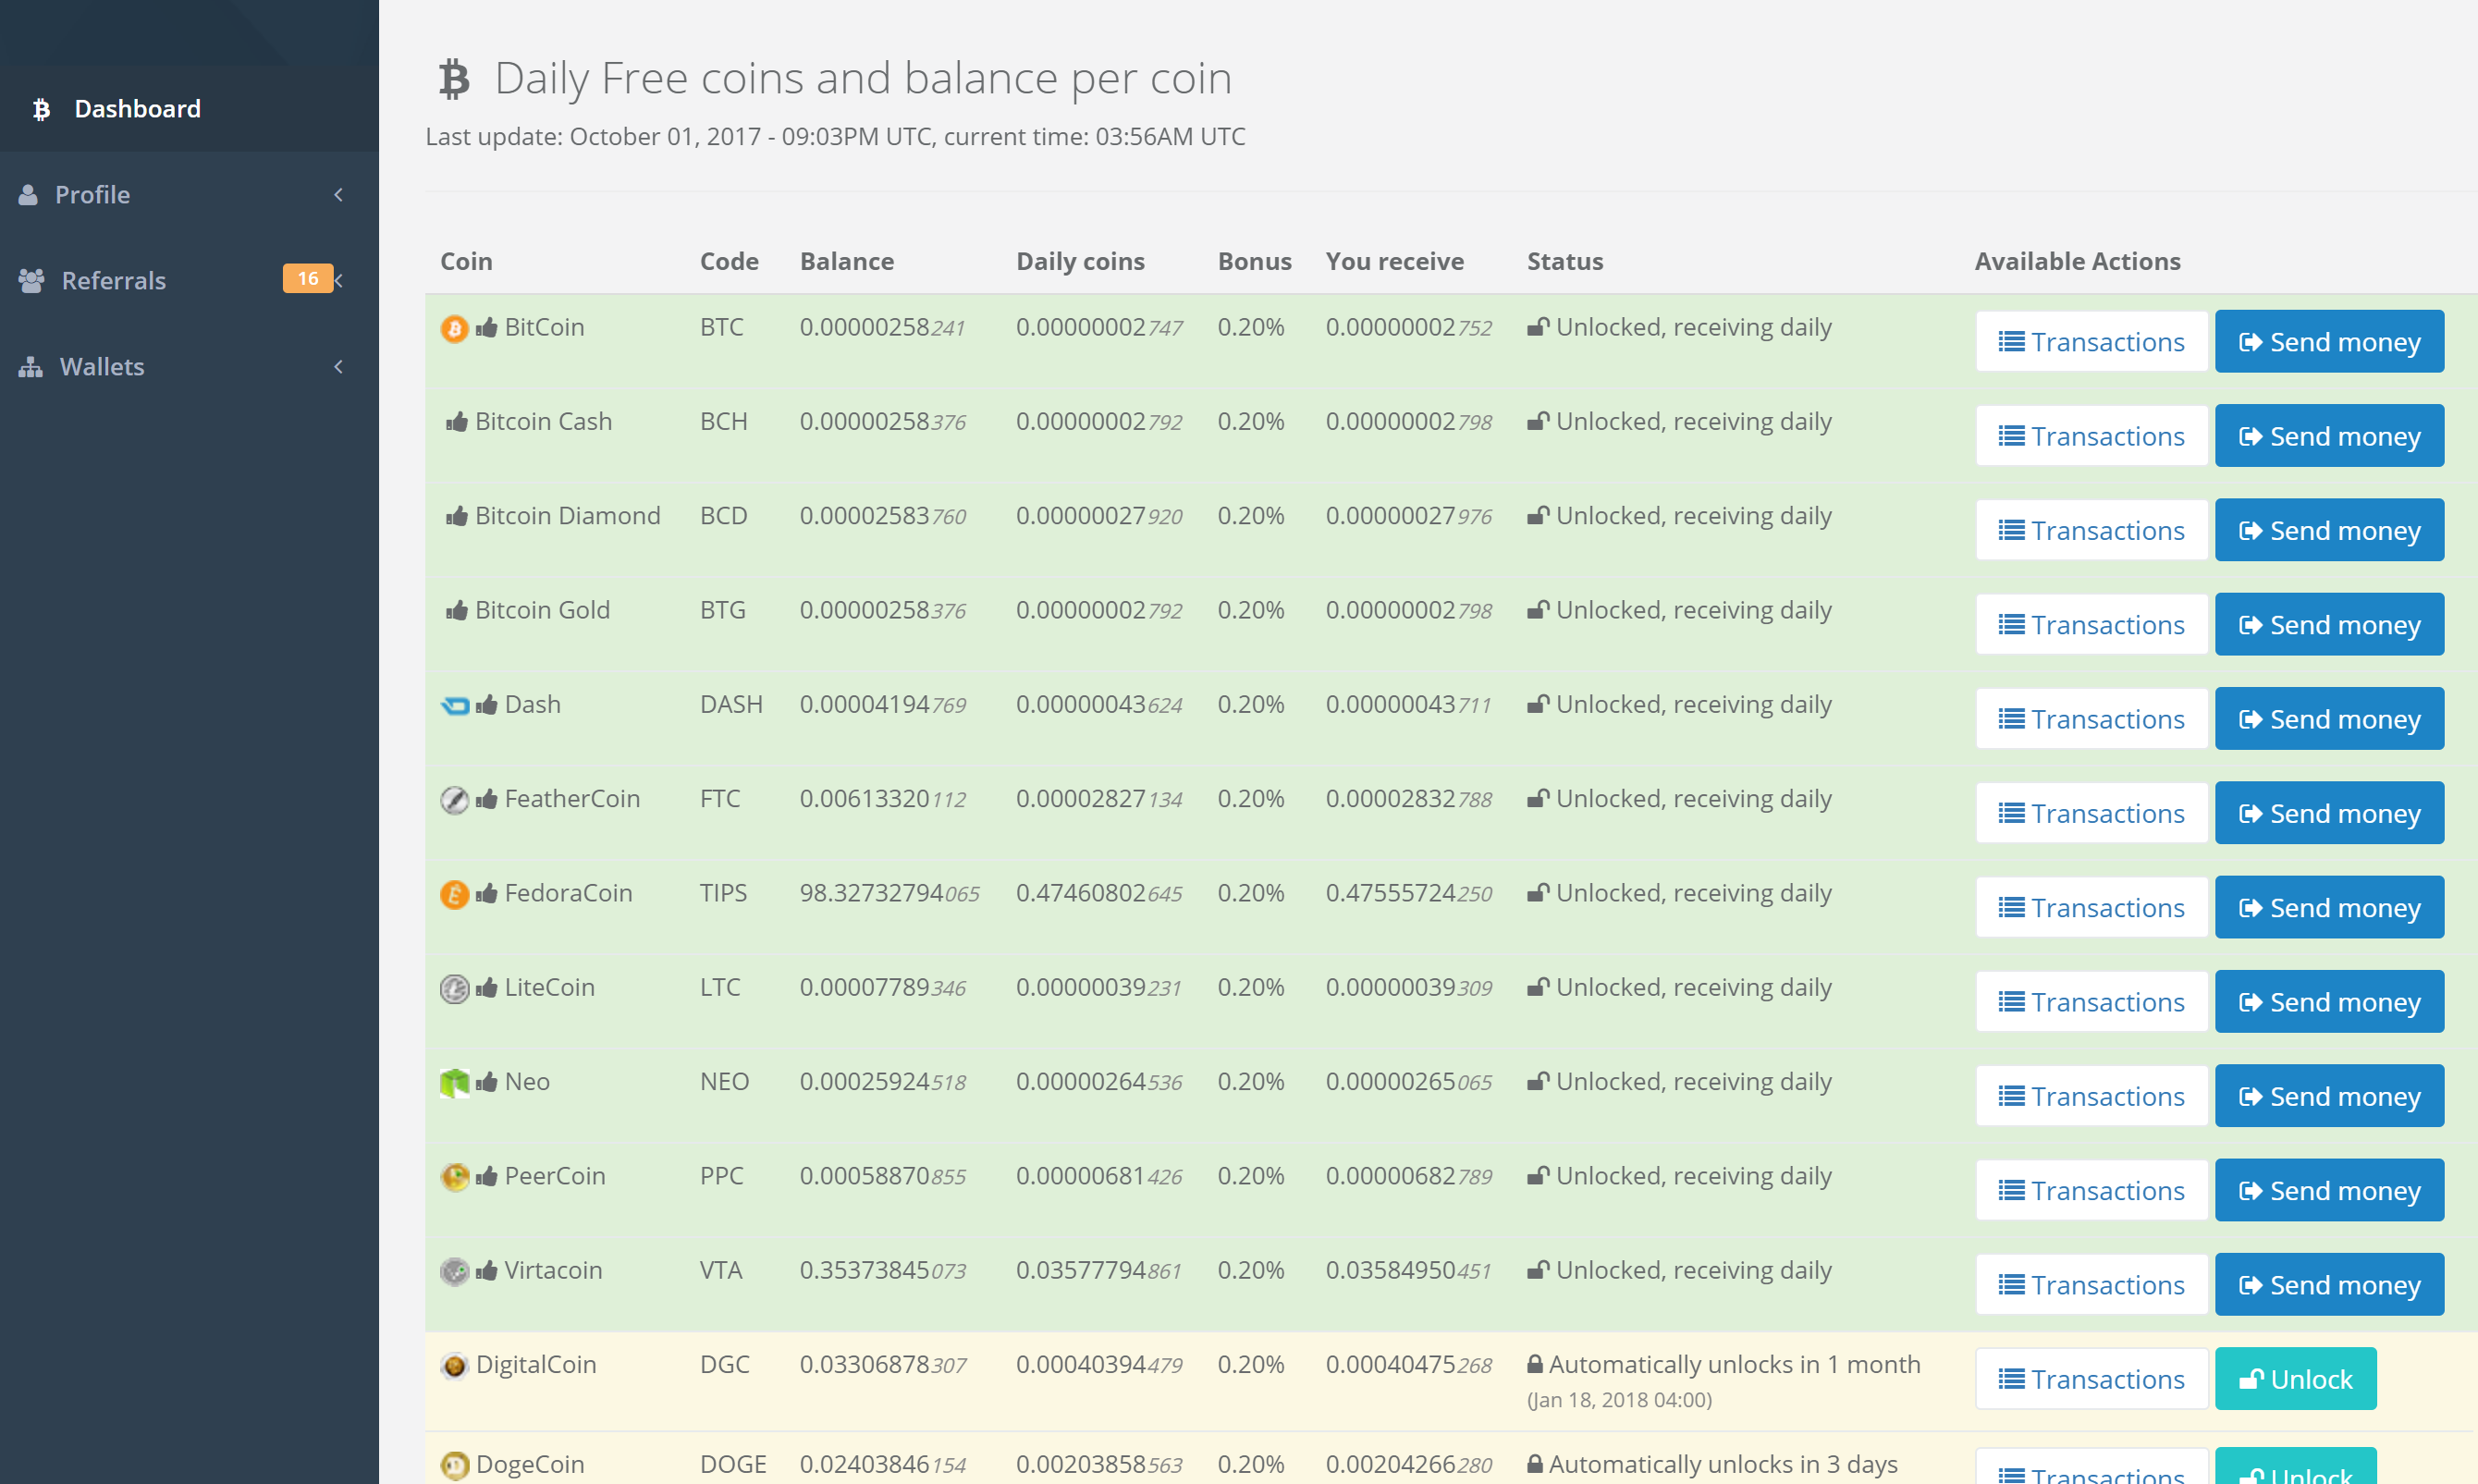The height and width of the screenshot is (1484, 2478).
Task: Open the Dashboard menu item
Action: coord(189,109)
